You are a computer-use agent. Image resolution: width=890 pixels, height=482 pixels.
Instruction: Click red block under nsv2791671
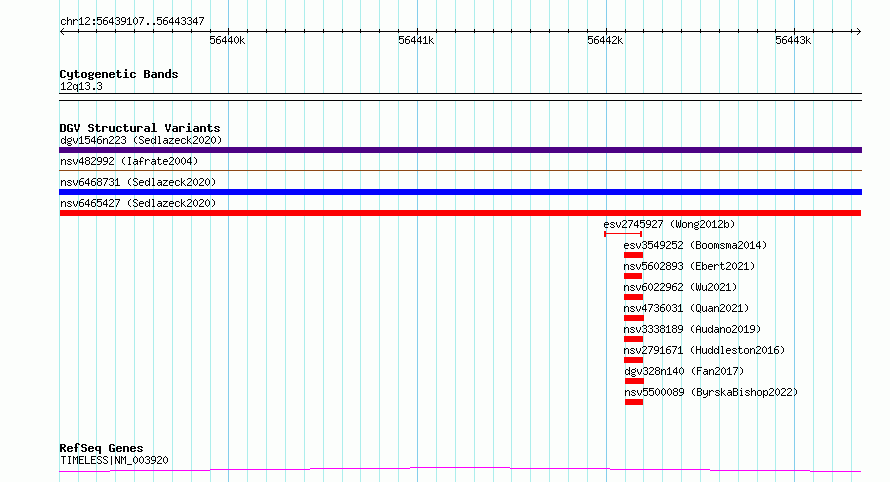[x=633, y=360]
